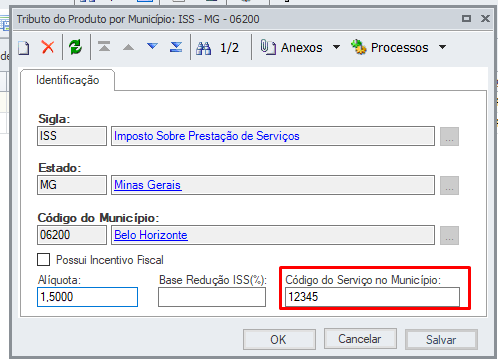
Task: Go to next record down arrow
Action: 152,46
